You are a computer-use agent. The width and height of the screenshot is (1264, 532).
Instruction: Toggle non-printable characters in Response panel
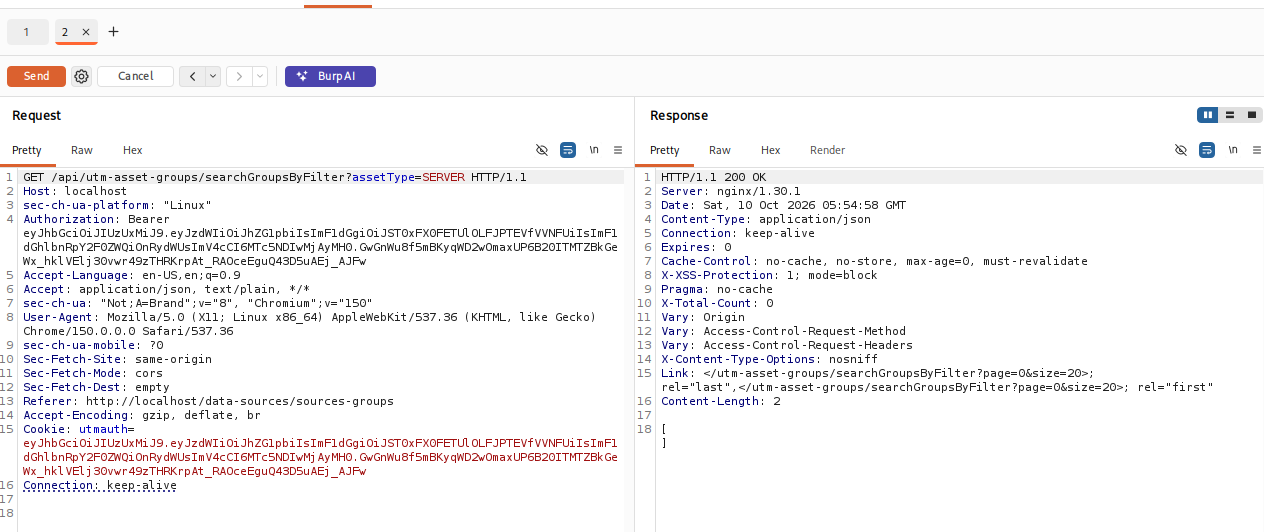click(x=1181, y=150)
